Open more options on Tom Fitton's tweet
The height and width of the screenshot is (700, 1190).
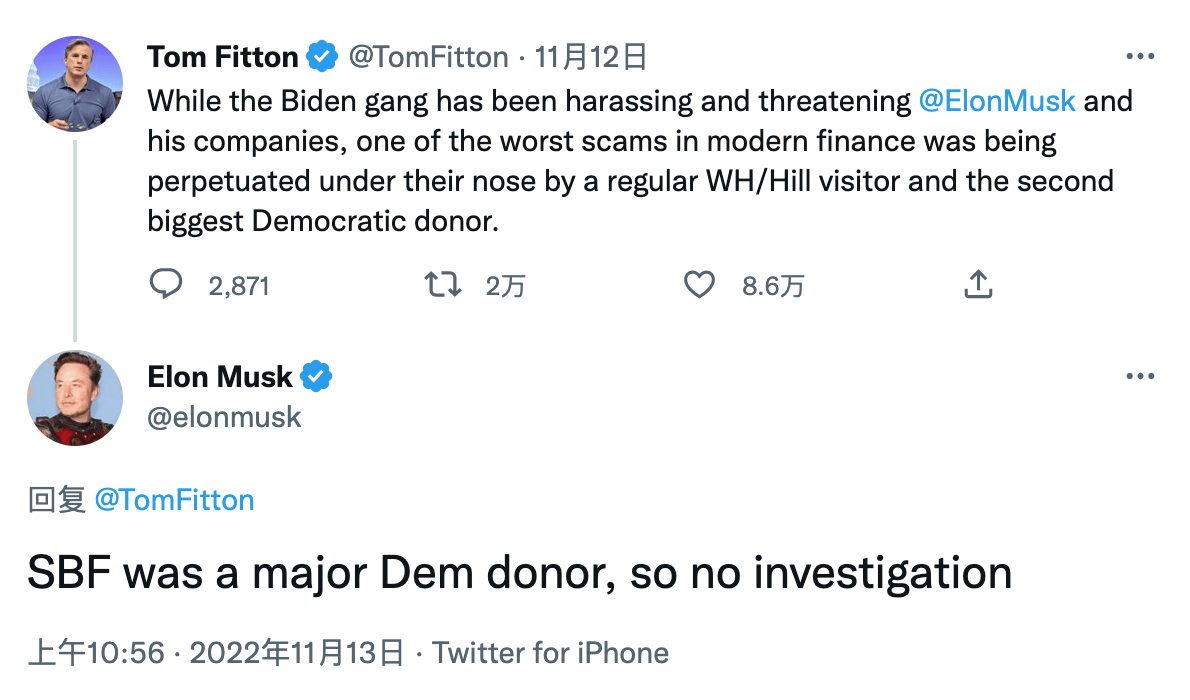(x=1140, y=57)
